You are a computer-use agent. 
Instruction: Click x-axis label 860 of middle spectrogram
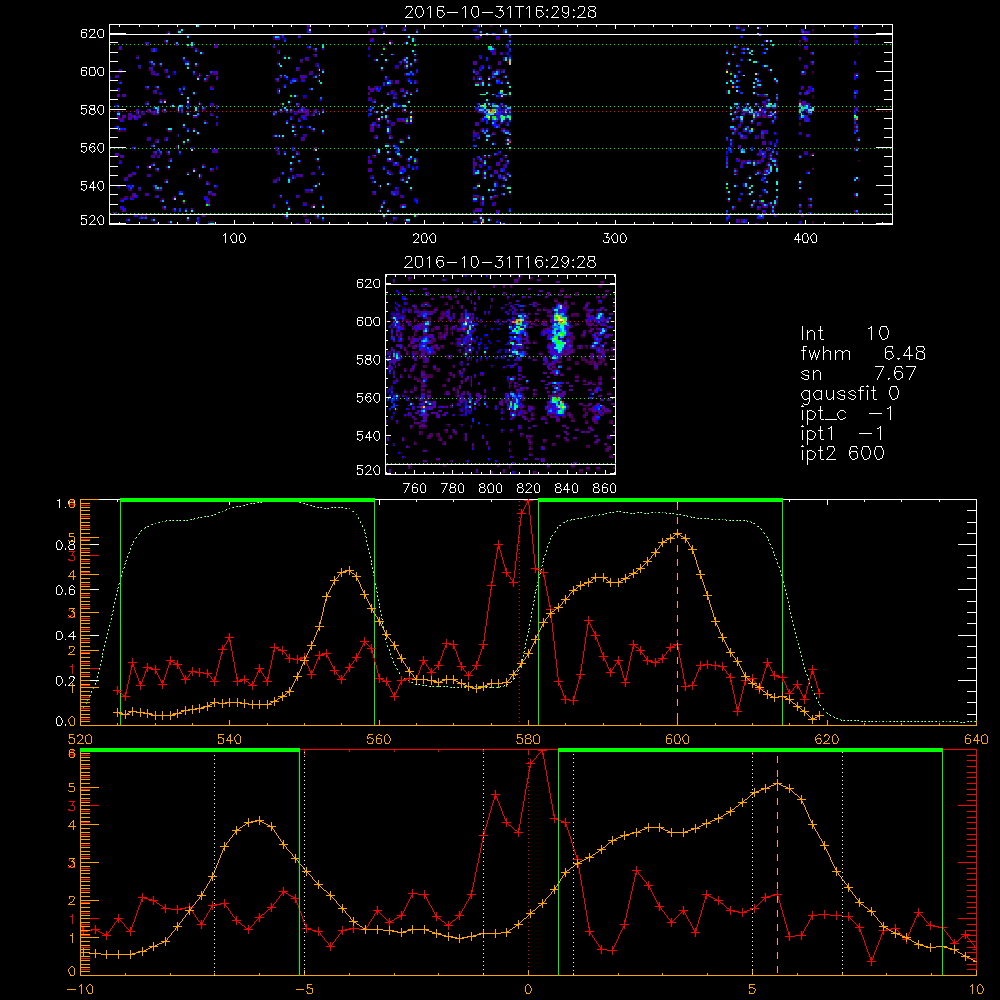point(605,489)
